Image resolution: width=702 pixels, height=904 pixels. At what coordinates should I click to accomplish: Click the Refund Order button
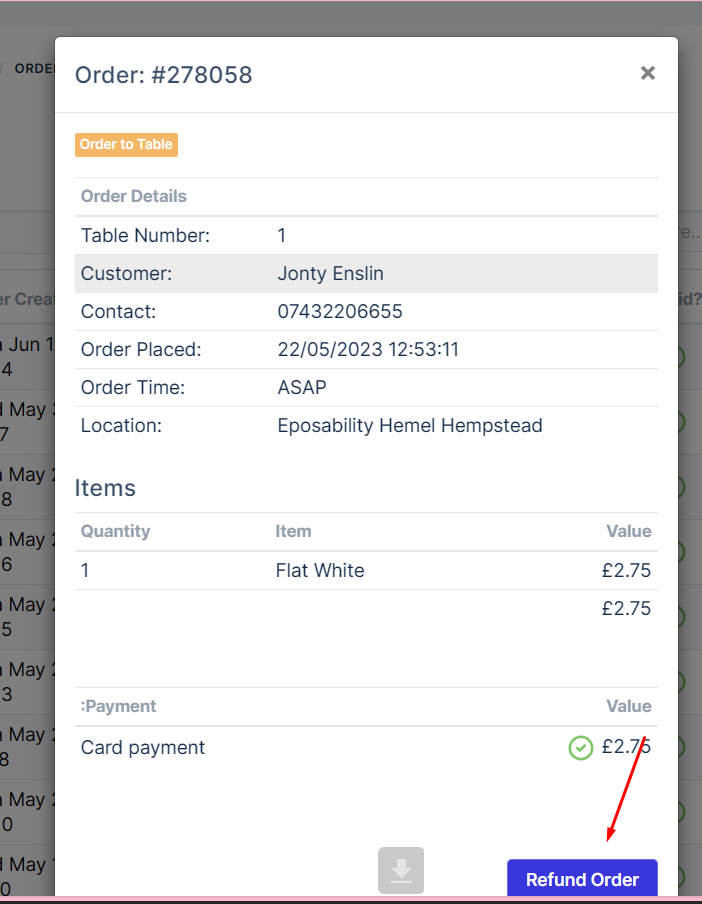(x=582, y=879)
